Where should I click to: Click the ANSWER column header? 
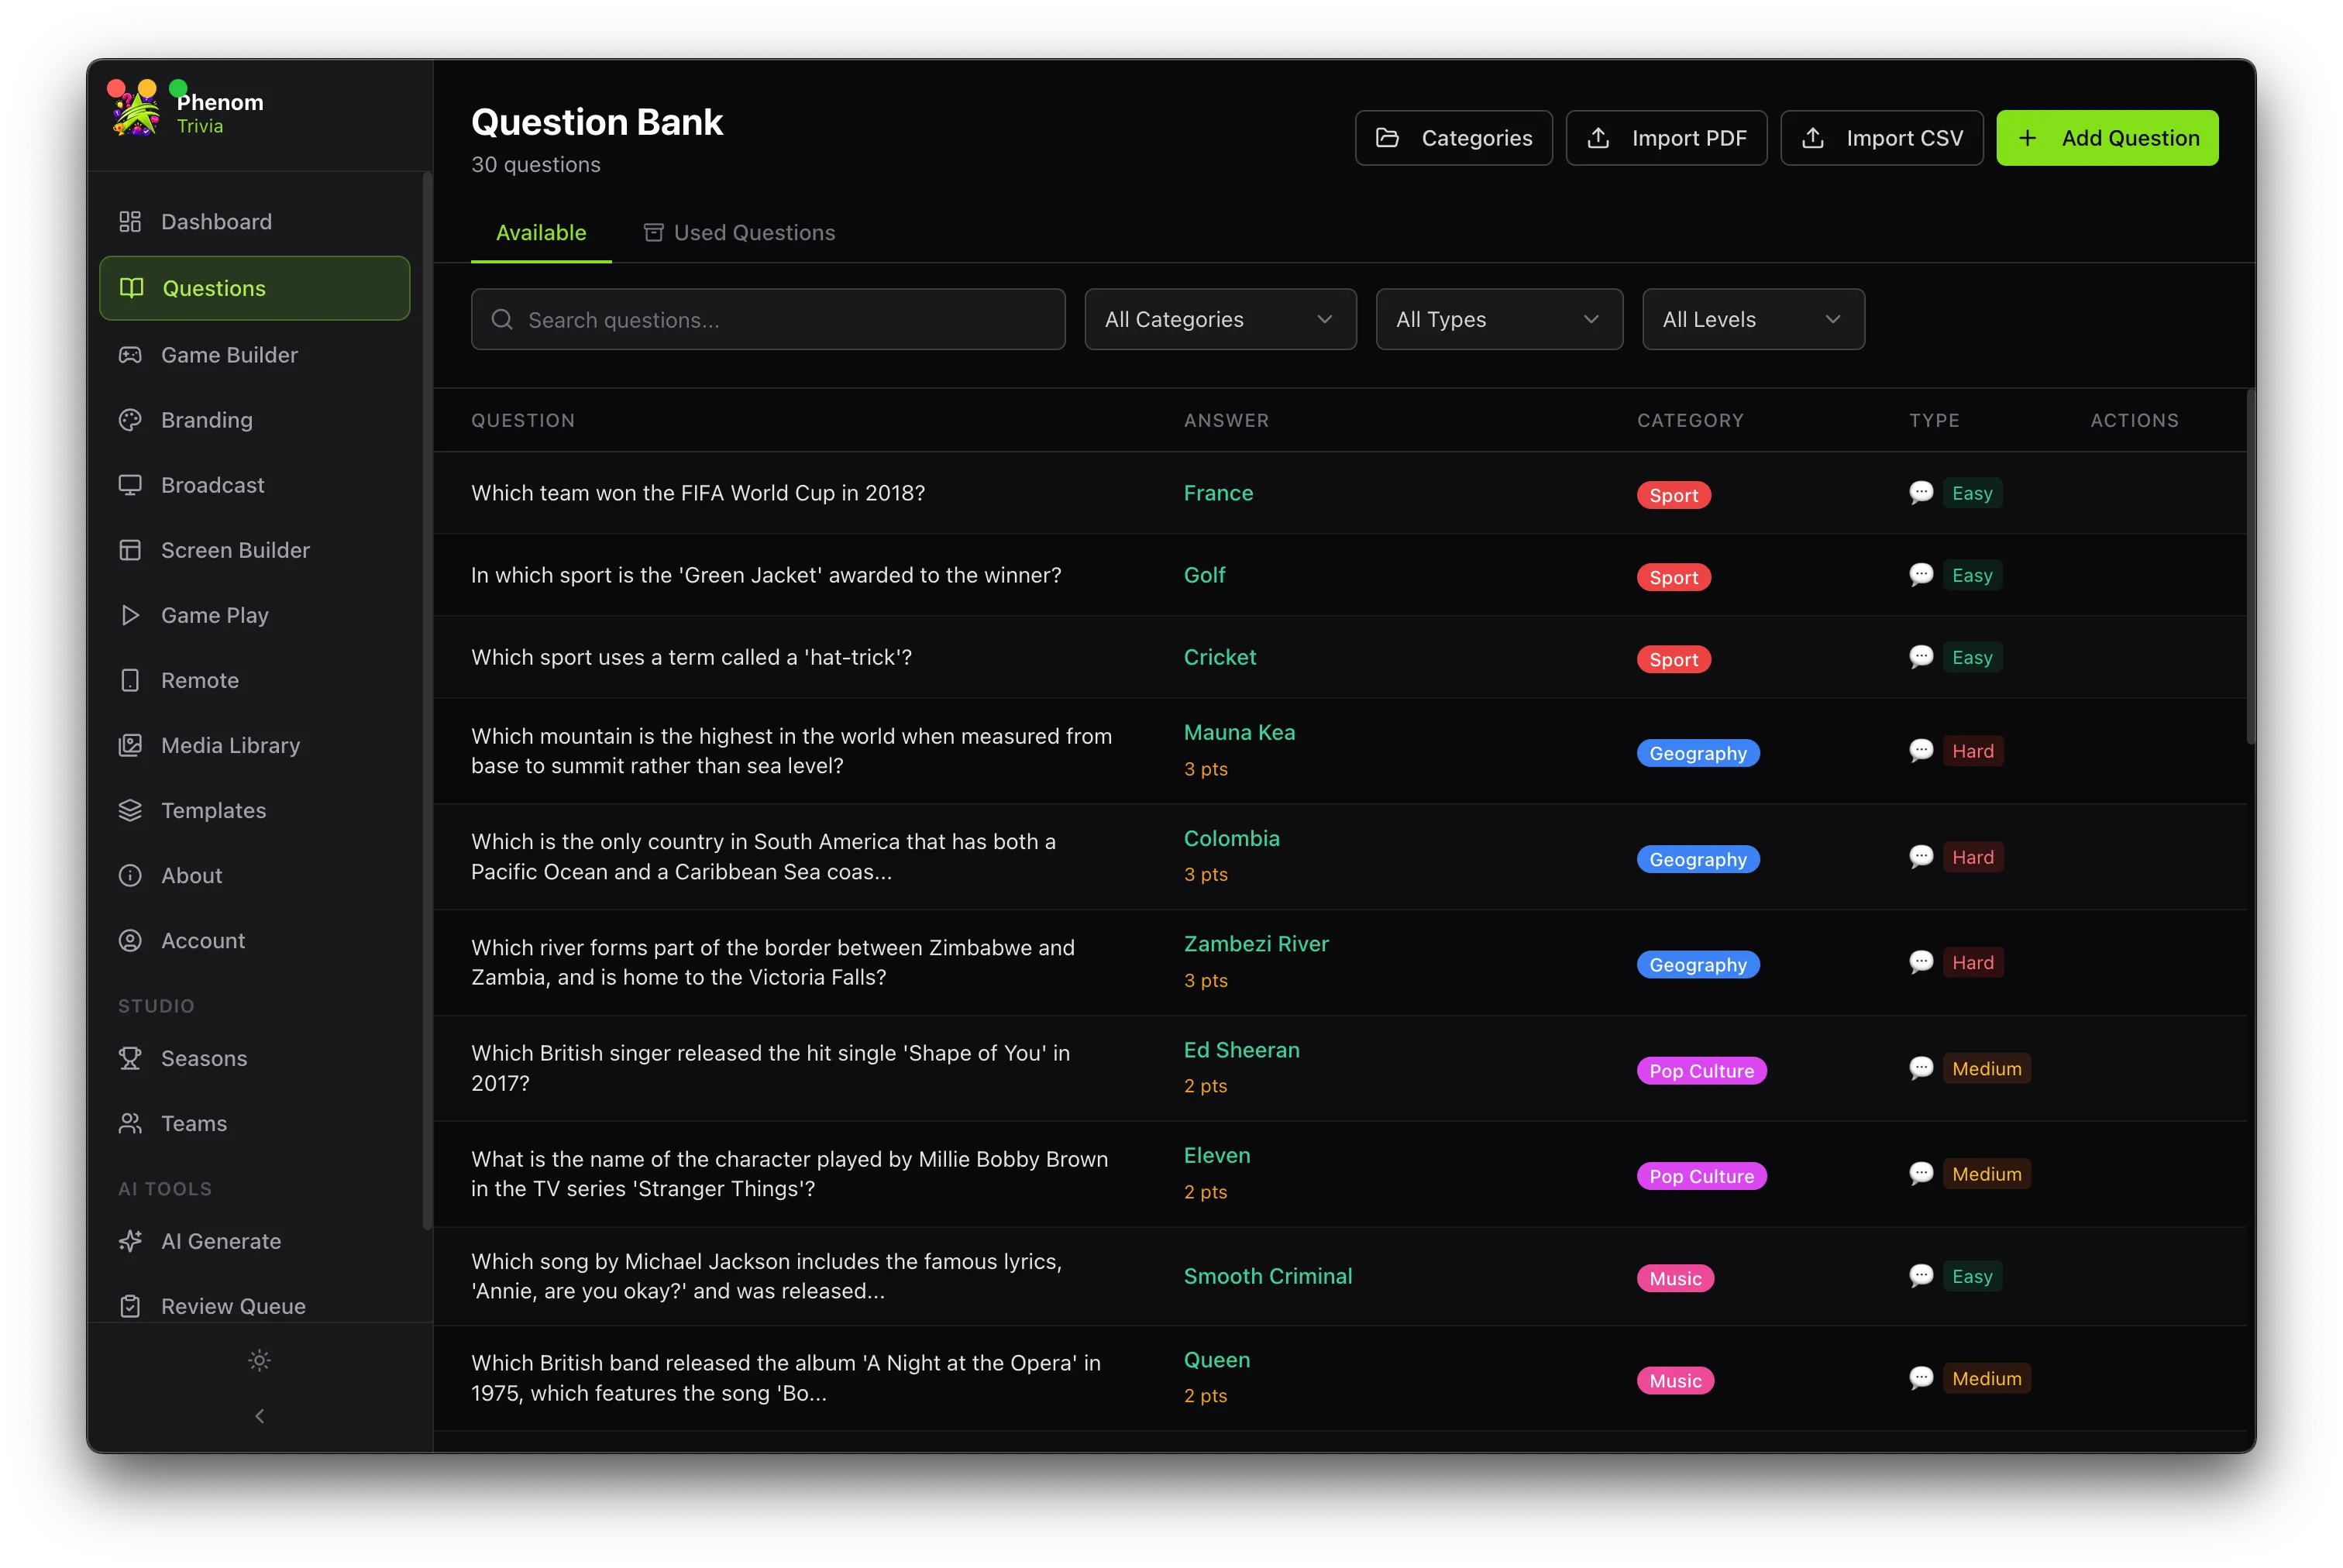coord(1226,421)
